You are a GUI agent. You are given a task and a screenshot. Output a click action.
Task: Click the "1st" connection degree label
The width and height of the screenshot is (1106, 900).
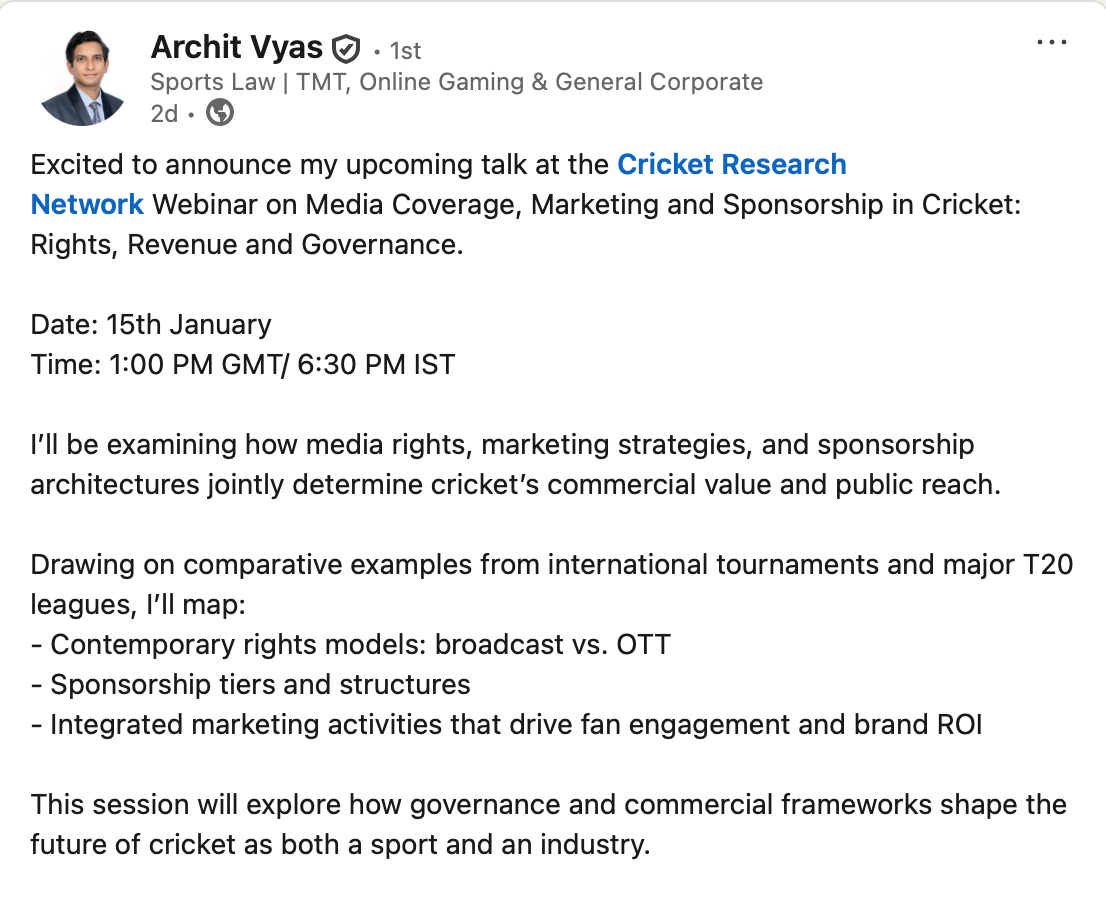405,50
